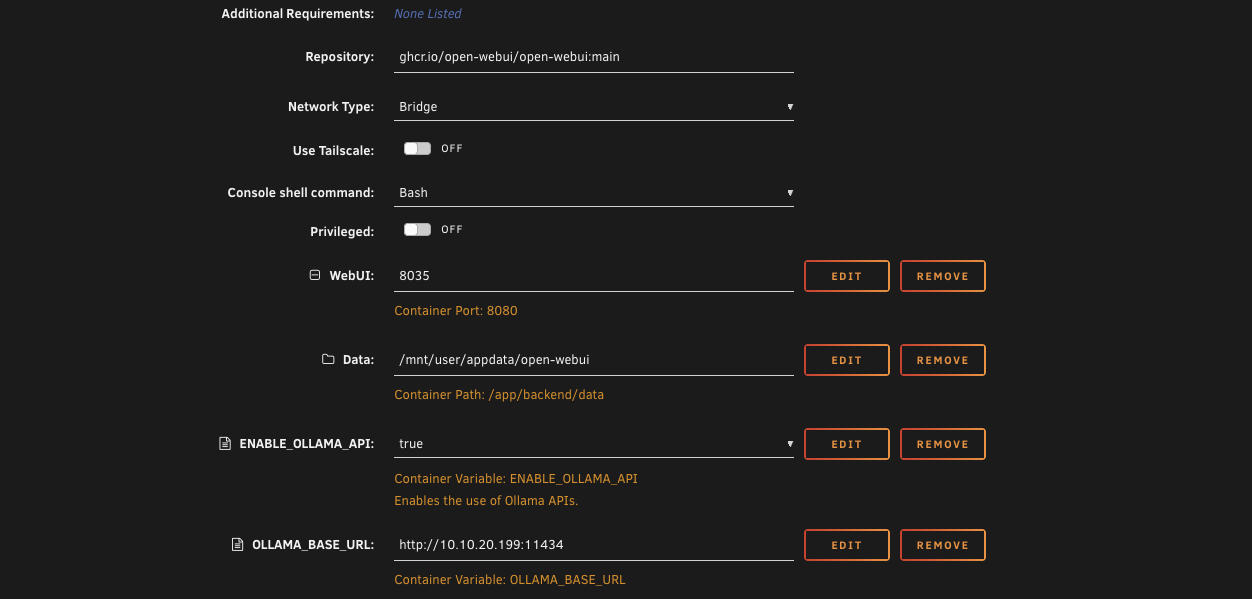1252x599 pixels.
Task: Click the OLLAMA_BASE_URL address input field
Action: [x=594, y=545]
